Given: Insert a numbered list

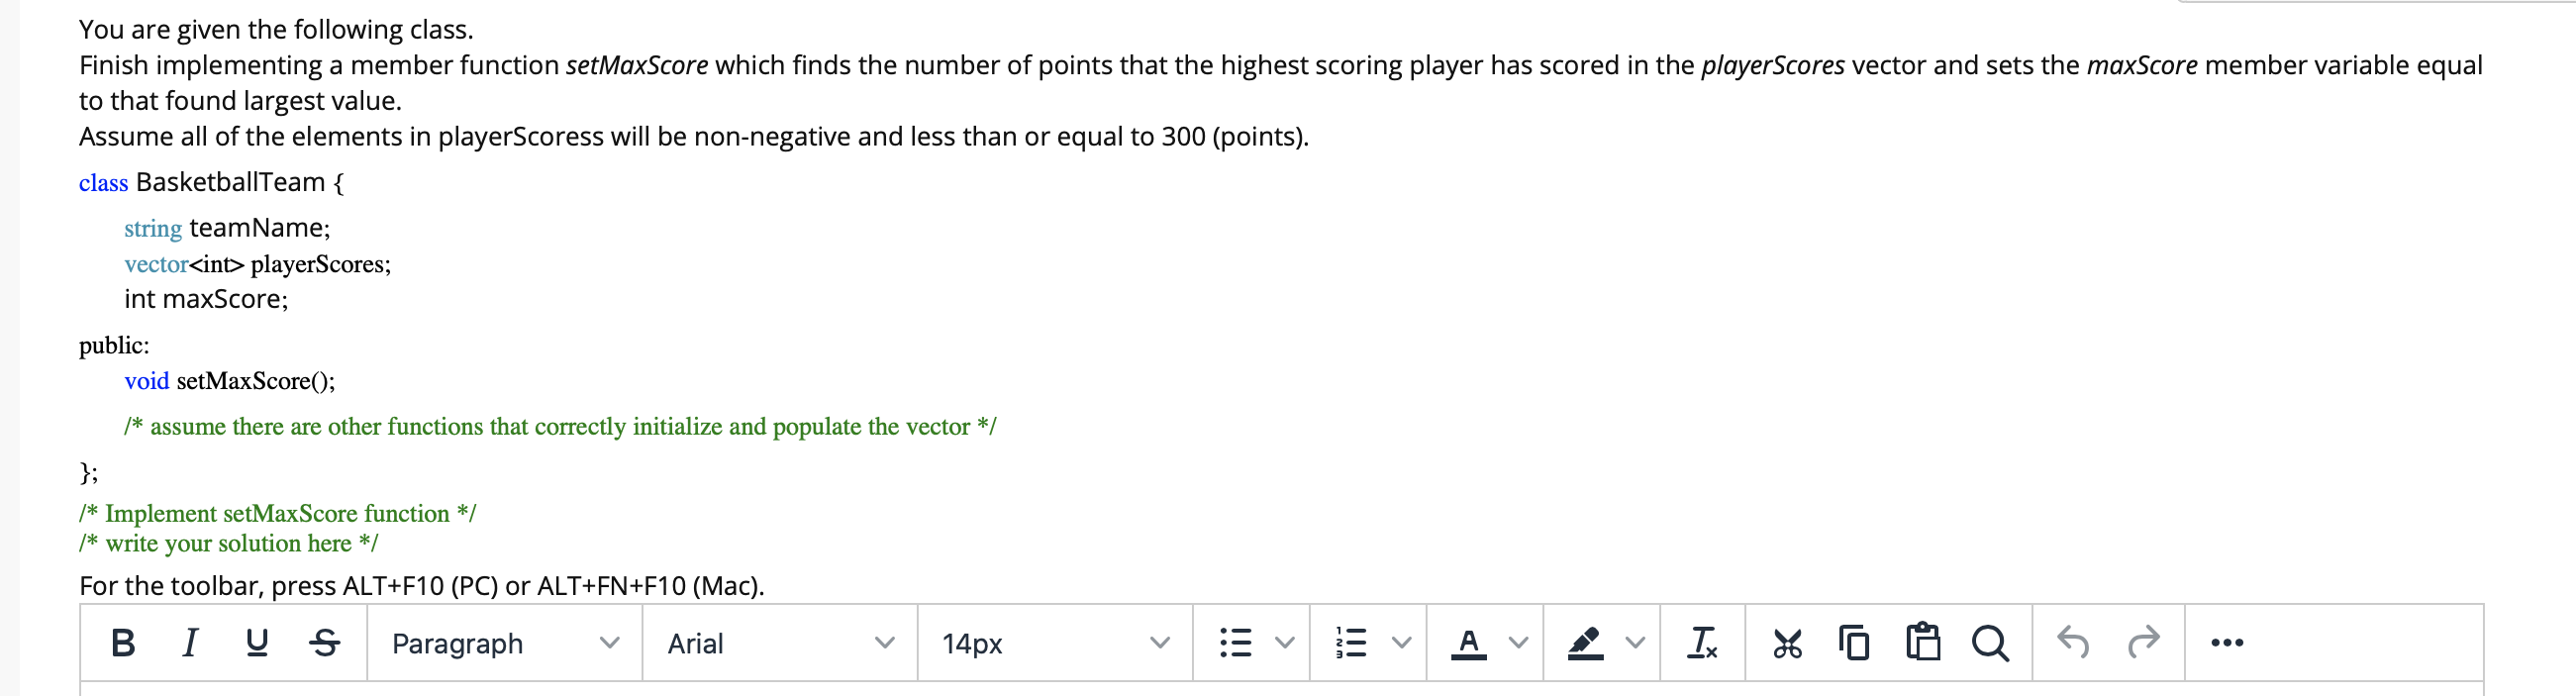Looking at the screenshot, I should 1352,643.
